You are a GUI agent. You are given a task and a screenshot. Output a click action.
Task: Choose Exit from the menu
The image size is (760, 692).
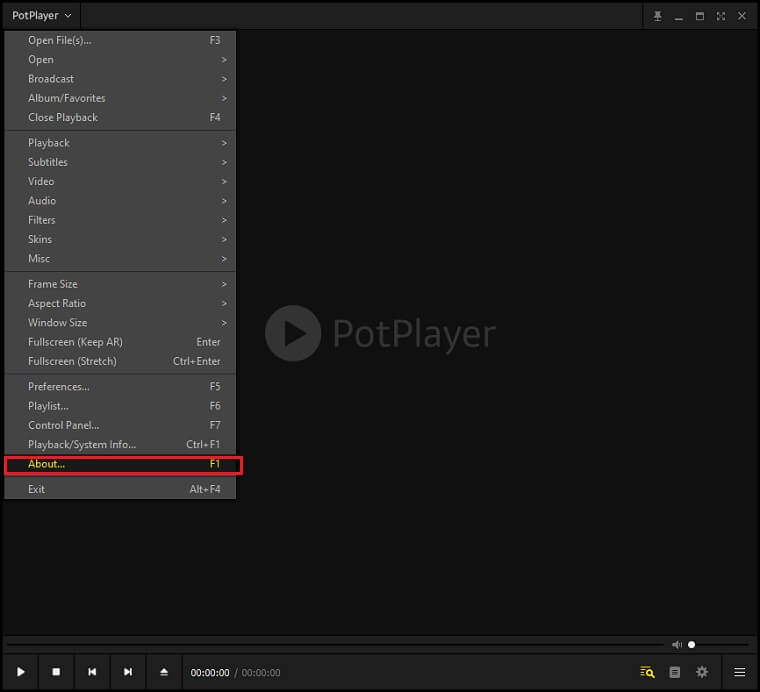pos(120,489)
